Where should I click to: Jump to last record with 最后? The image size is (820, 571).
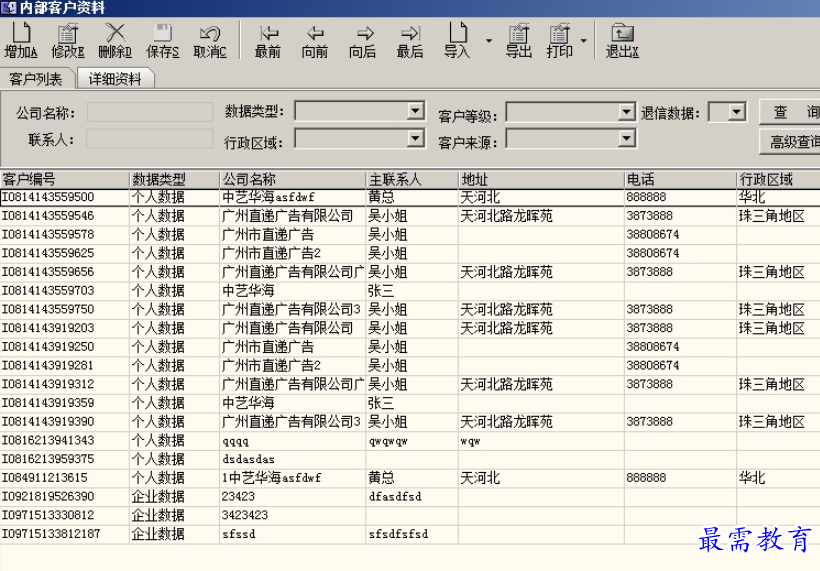coord(410,40)
